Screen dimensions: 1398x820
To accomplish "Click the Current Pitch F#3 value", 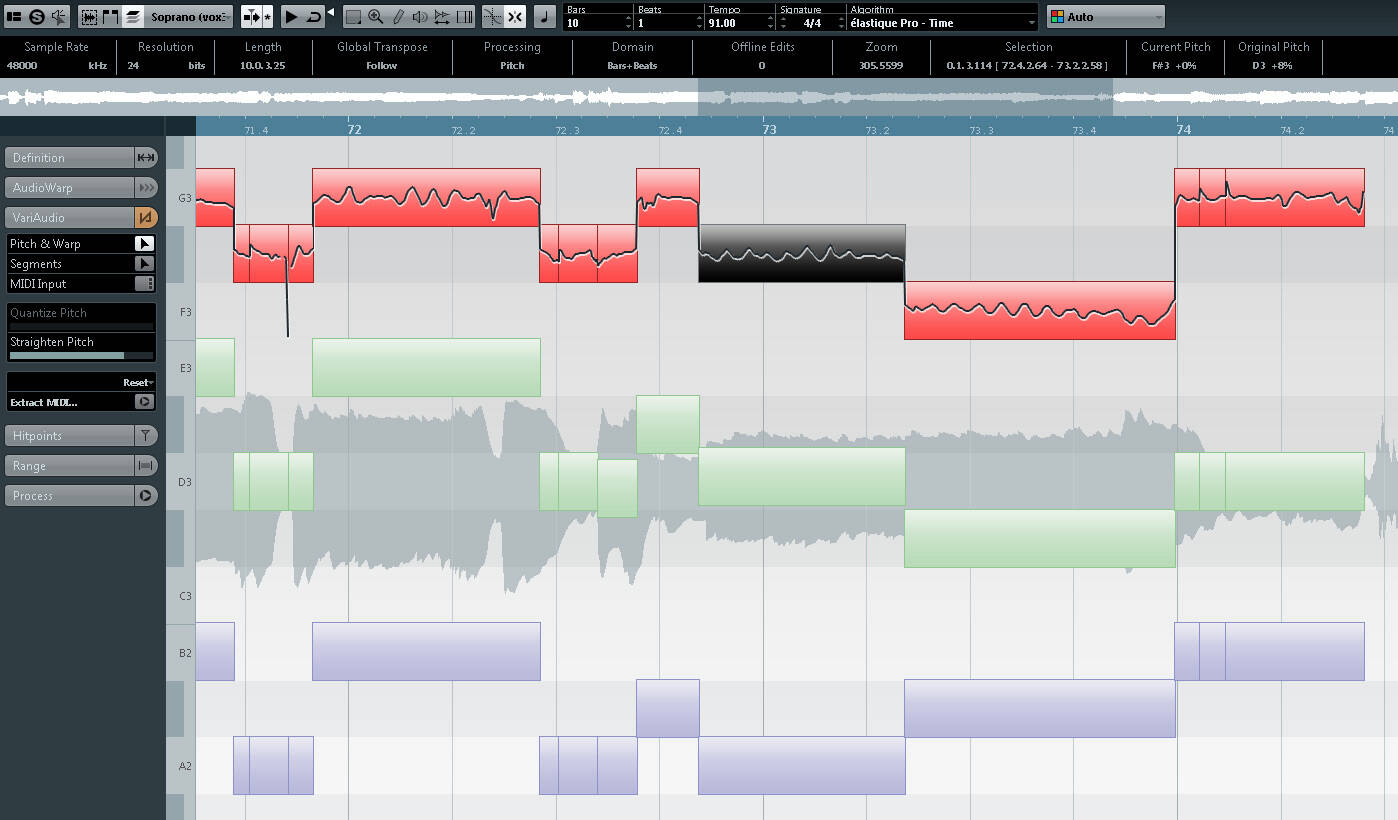I will (x=1176, y=65).
